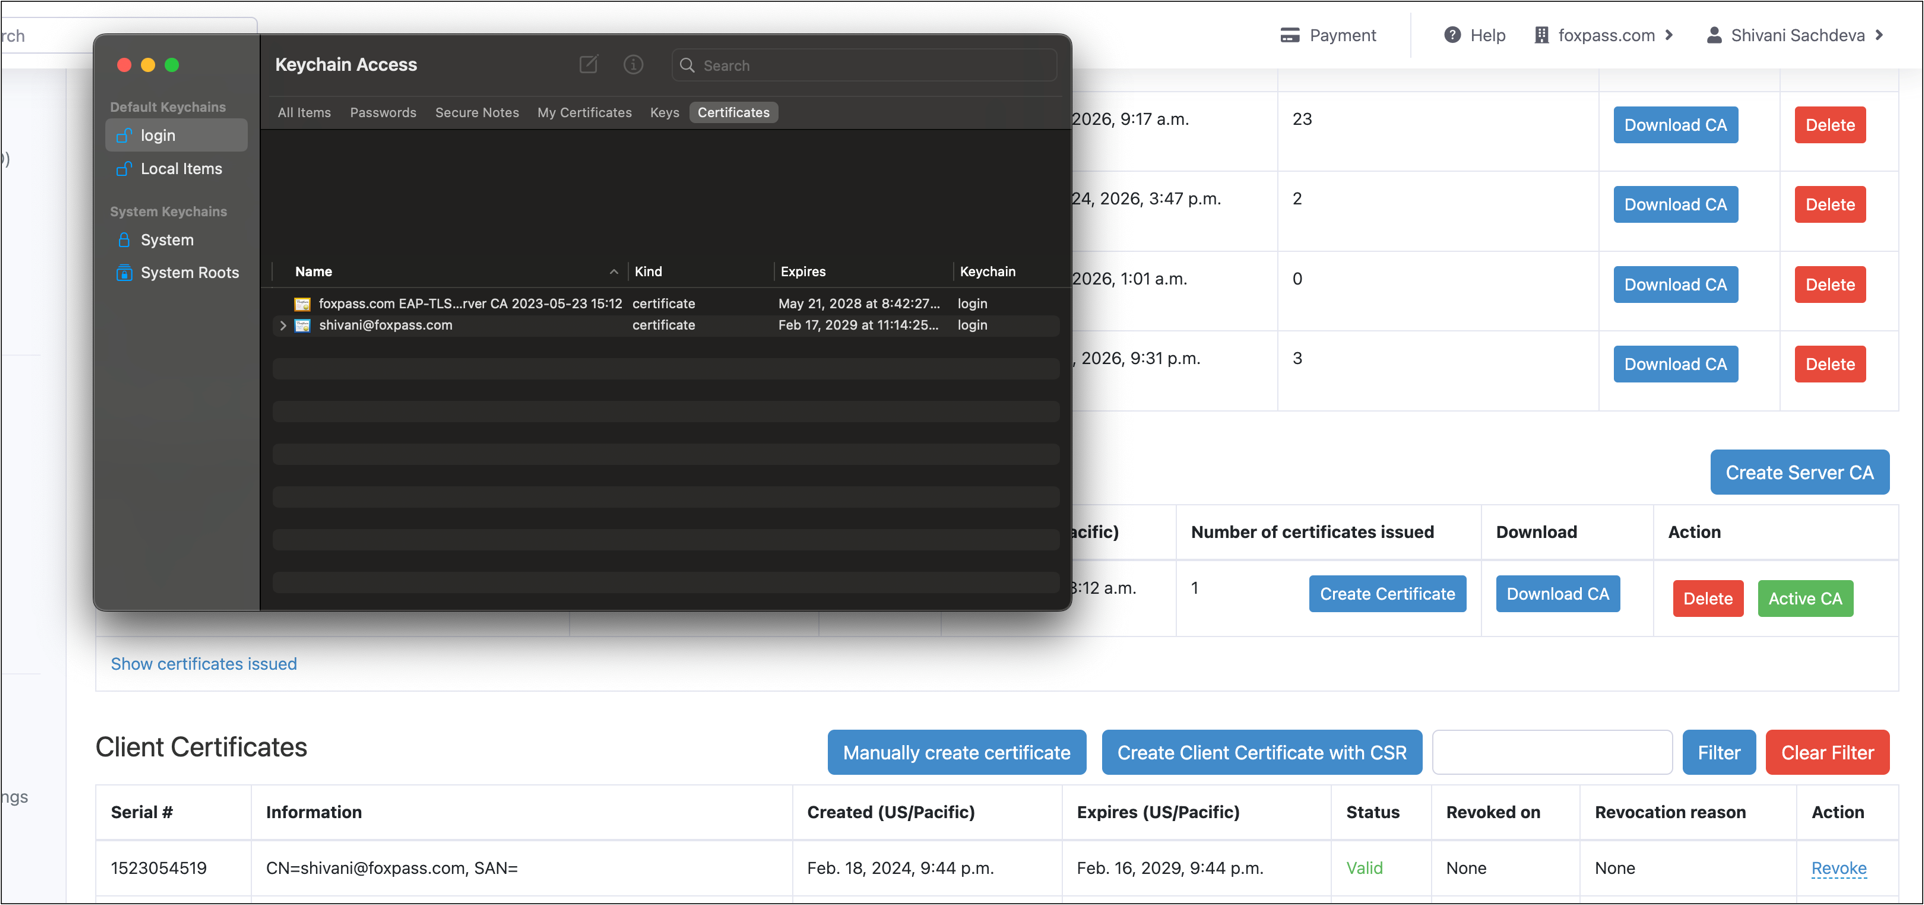Click the Feb 17, 2029 expiry cell
Image resolution: width=1924 pixels, height=905 pixels.
tap(858, 325)
